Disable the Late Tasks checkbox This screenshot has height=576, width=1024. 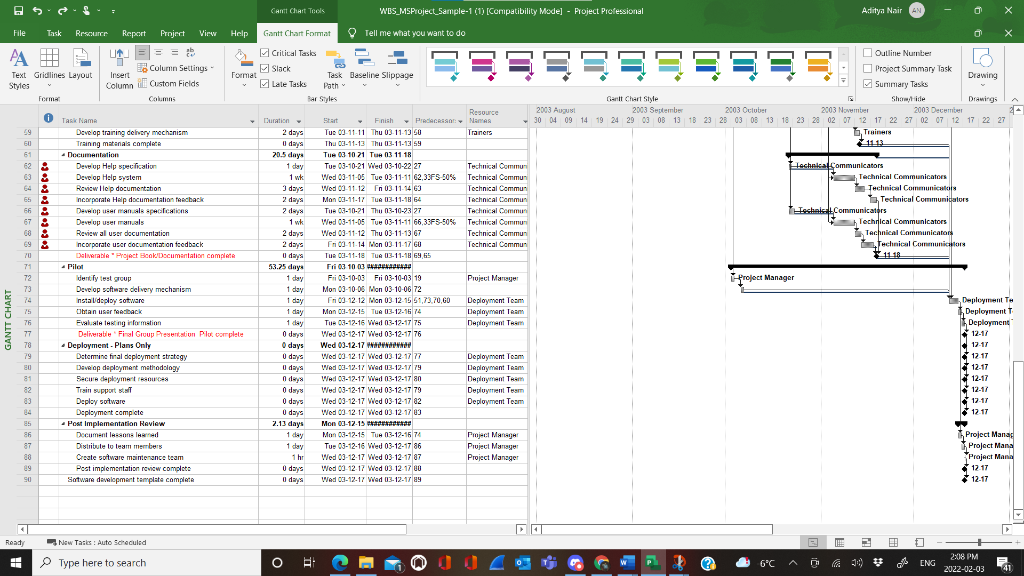[x=265, y=84]
